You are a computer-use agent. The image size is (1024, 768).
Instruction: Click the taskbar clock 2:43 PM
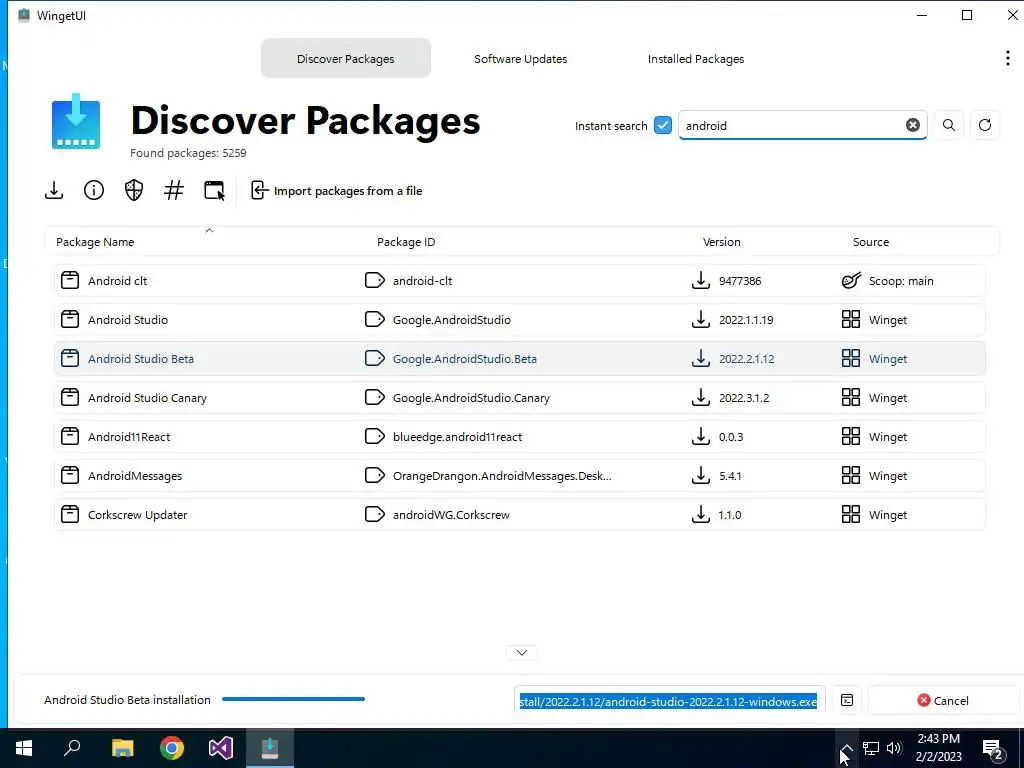point(938,739)
